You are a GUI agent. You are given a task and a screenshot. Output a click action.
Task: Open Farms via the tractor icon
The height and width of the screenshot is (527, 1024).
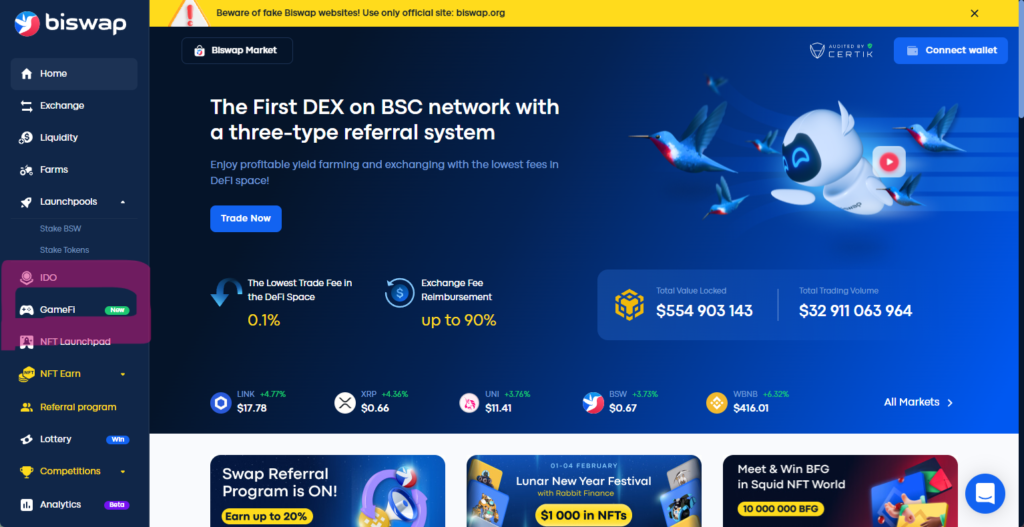pos(26,170)
